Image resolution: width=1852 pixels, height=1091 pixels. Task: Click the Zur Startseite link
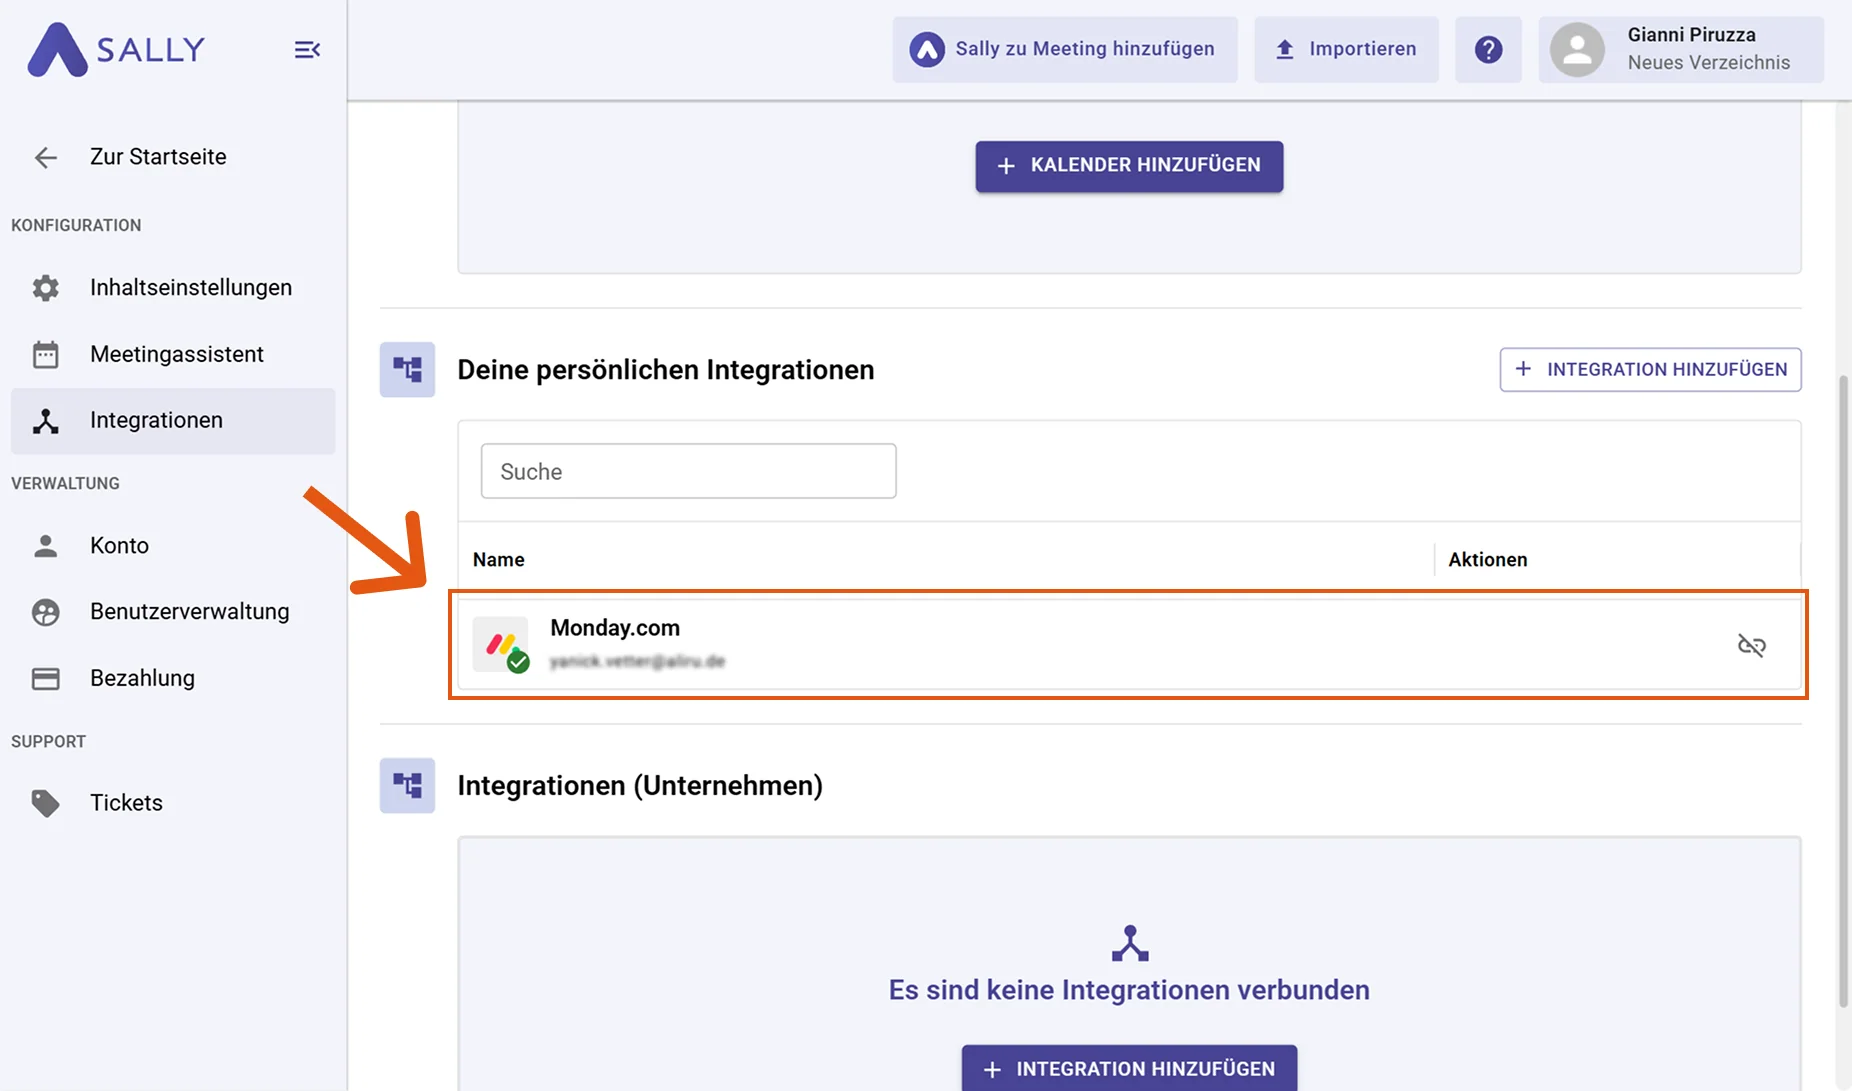(x=158, y=157)
